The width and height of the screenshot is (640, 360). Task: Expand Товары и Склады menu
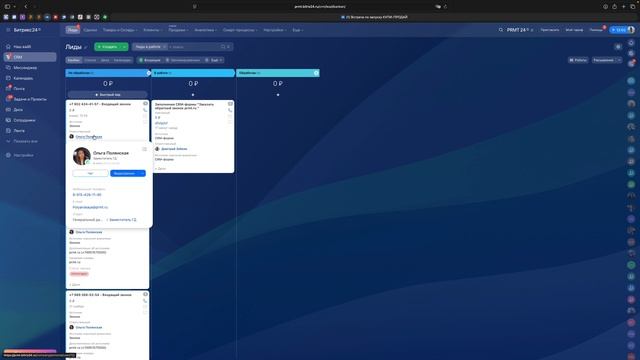[120, 30]
